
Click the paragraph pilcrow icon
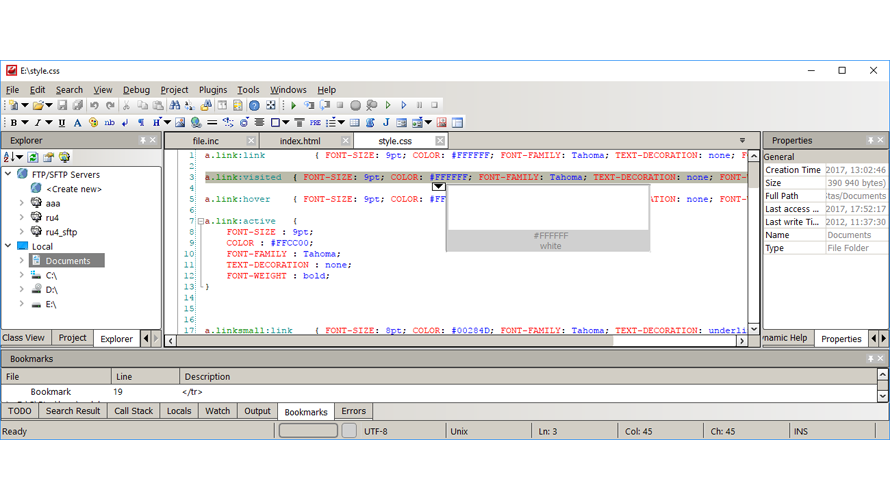coord(141,123)
